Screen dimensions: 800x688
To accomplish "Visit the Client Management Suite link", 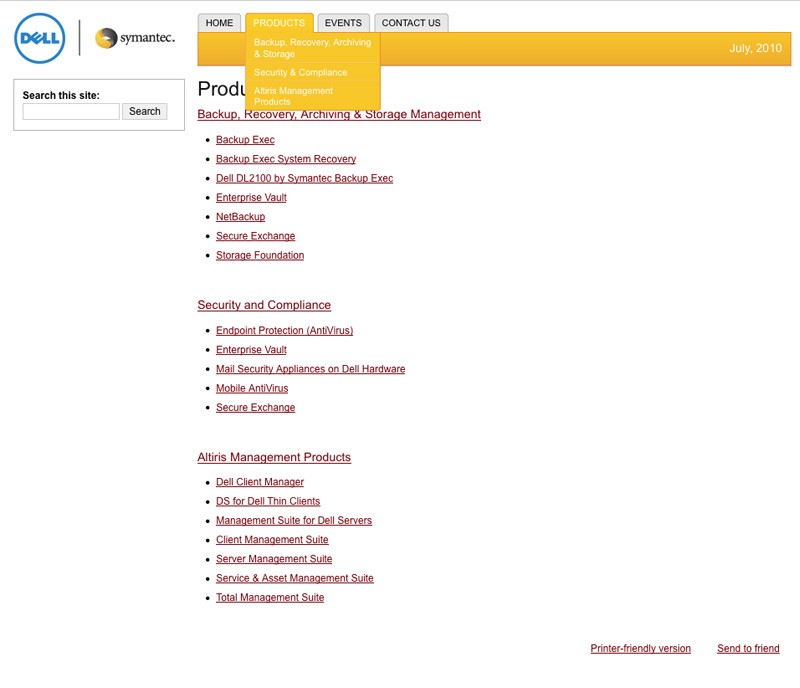I will [272, 540].
